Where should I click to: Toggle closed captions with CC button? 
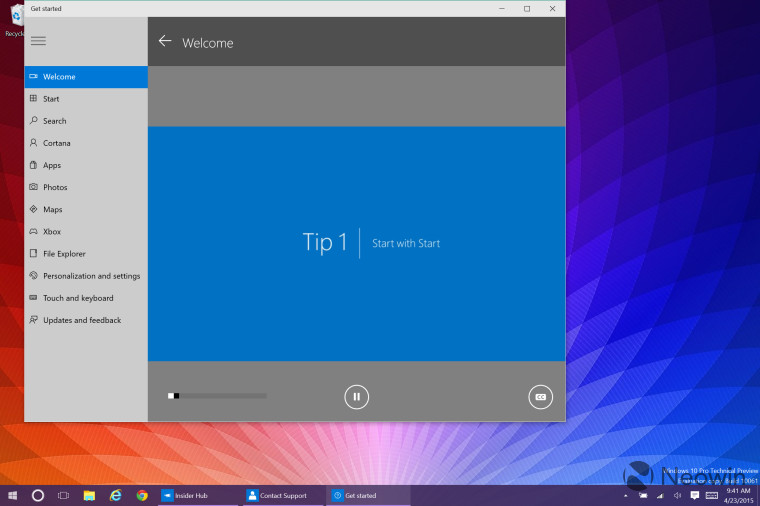(x=540, y=397)
